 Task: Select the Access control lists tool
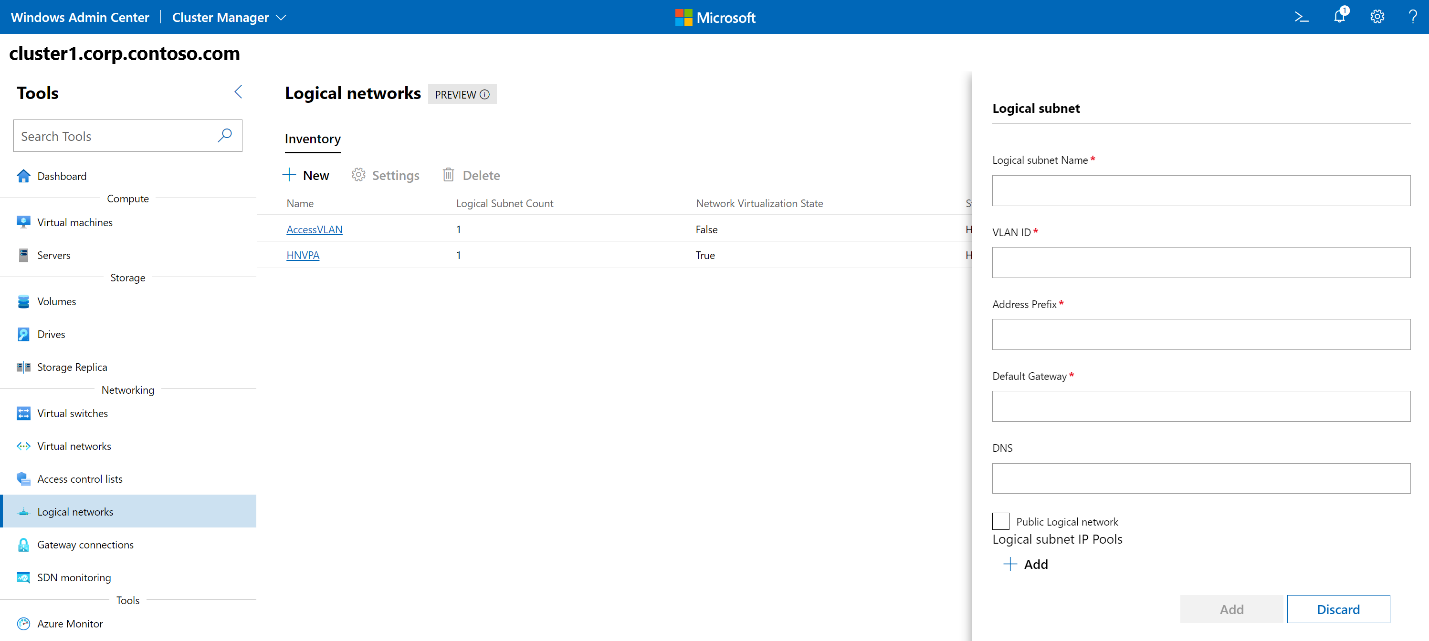click(79, 478)
